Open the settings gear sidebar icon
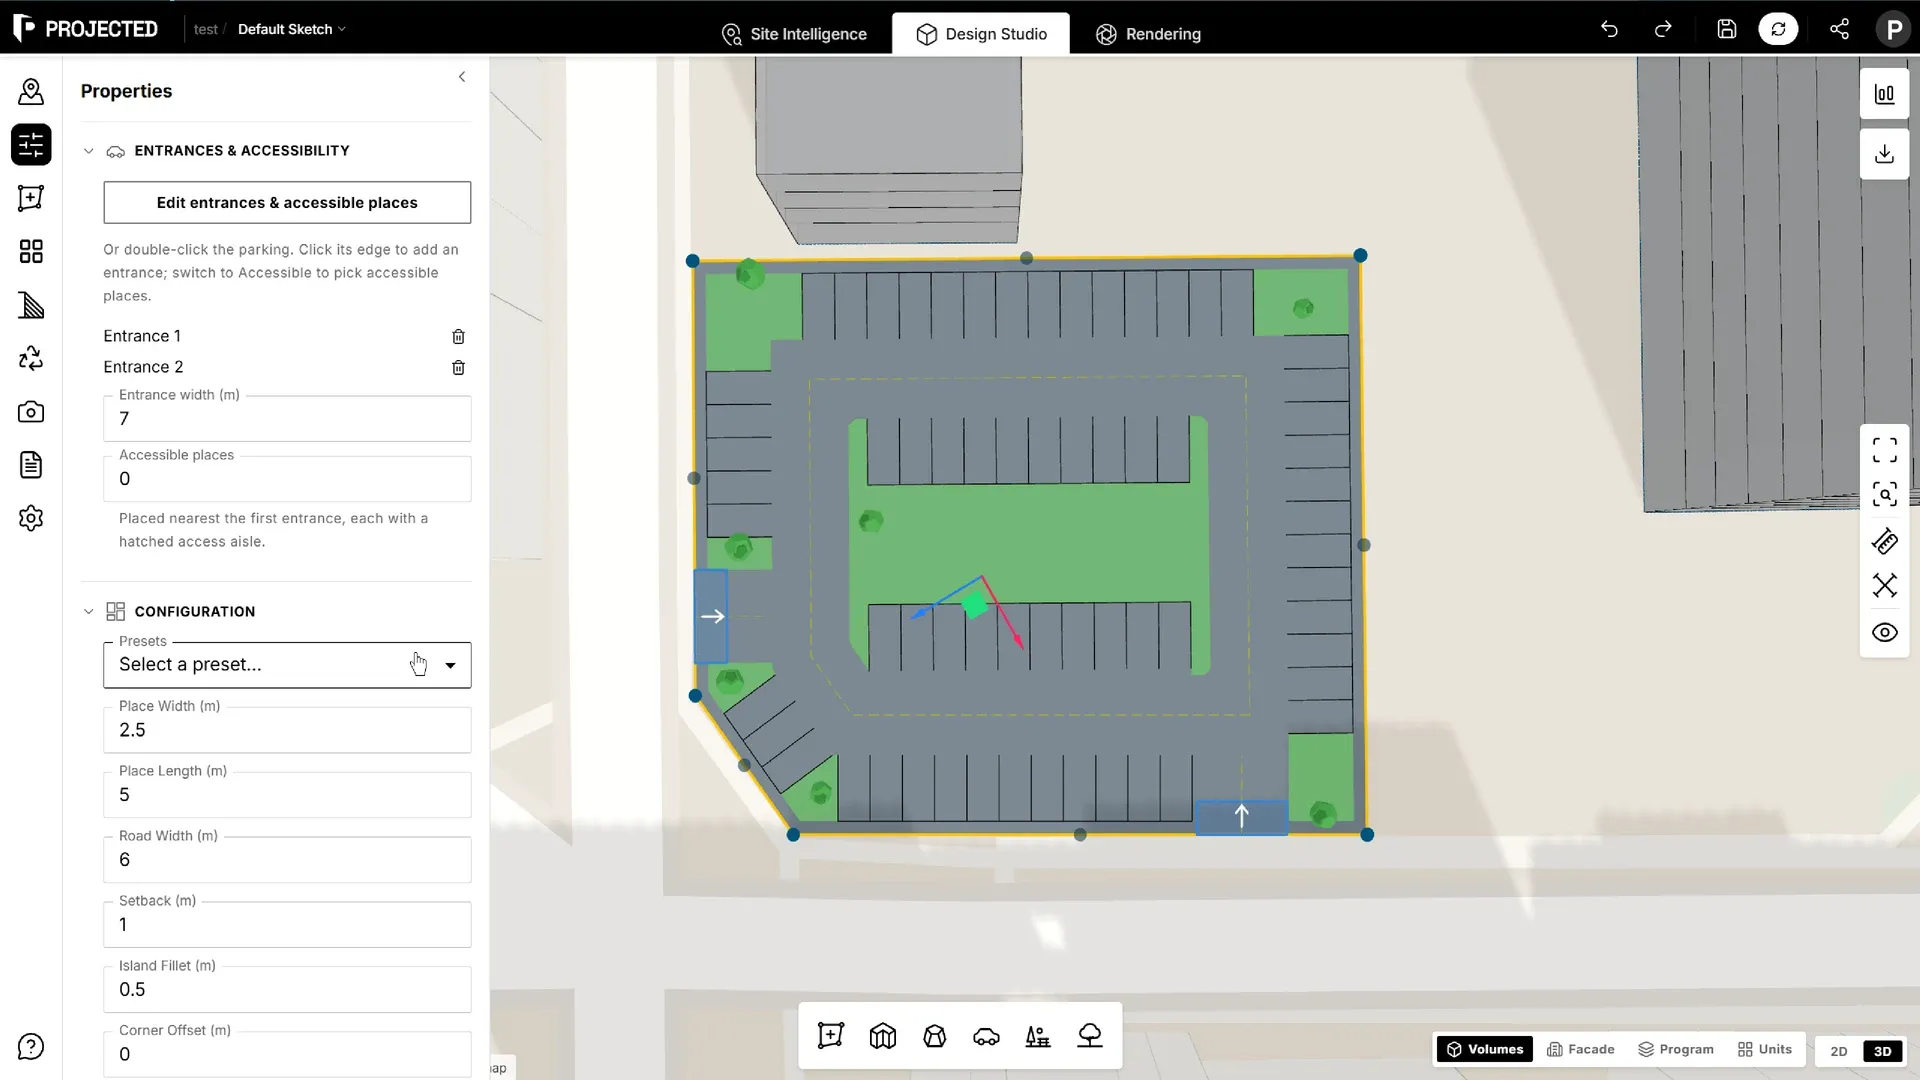This screenshot has width=1920, height=1080. tap(31, 518)
